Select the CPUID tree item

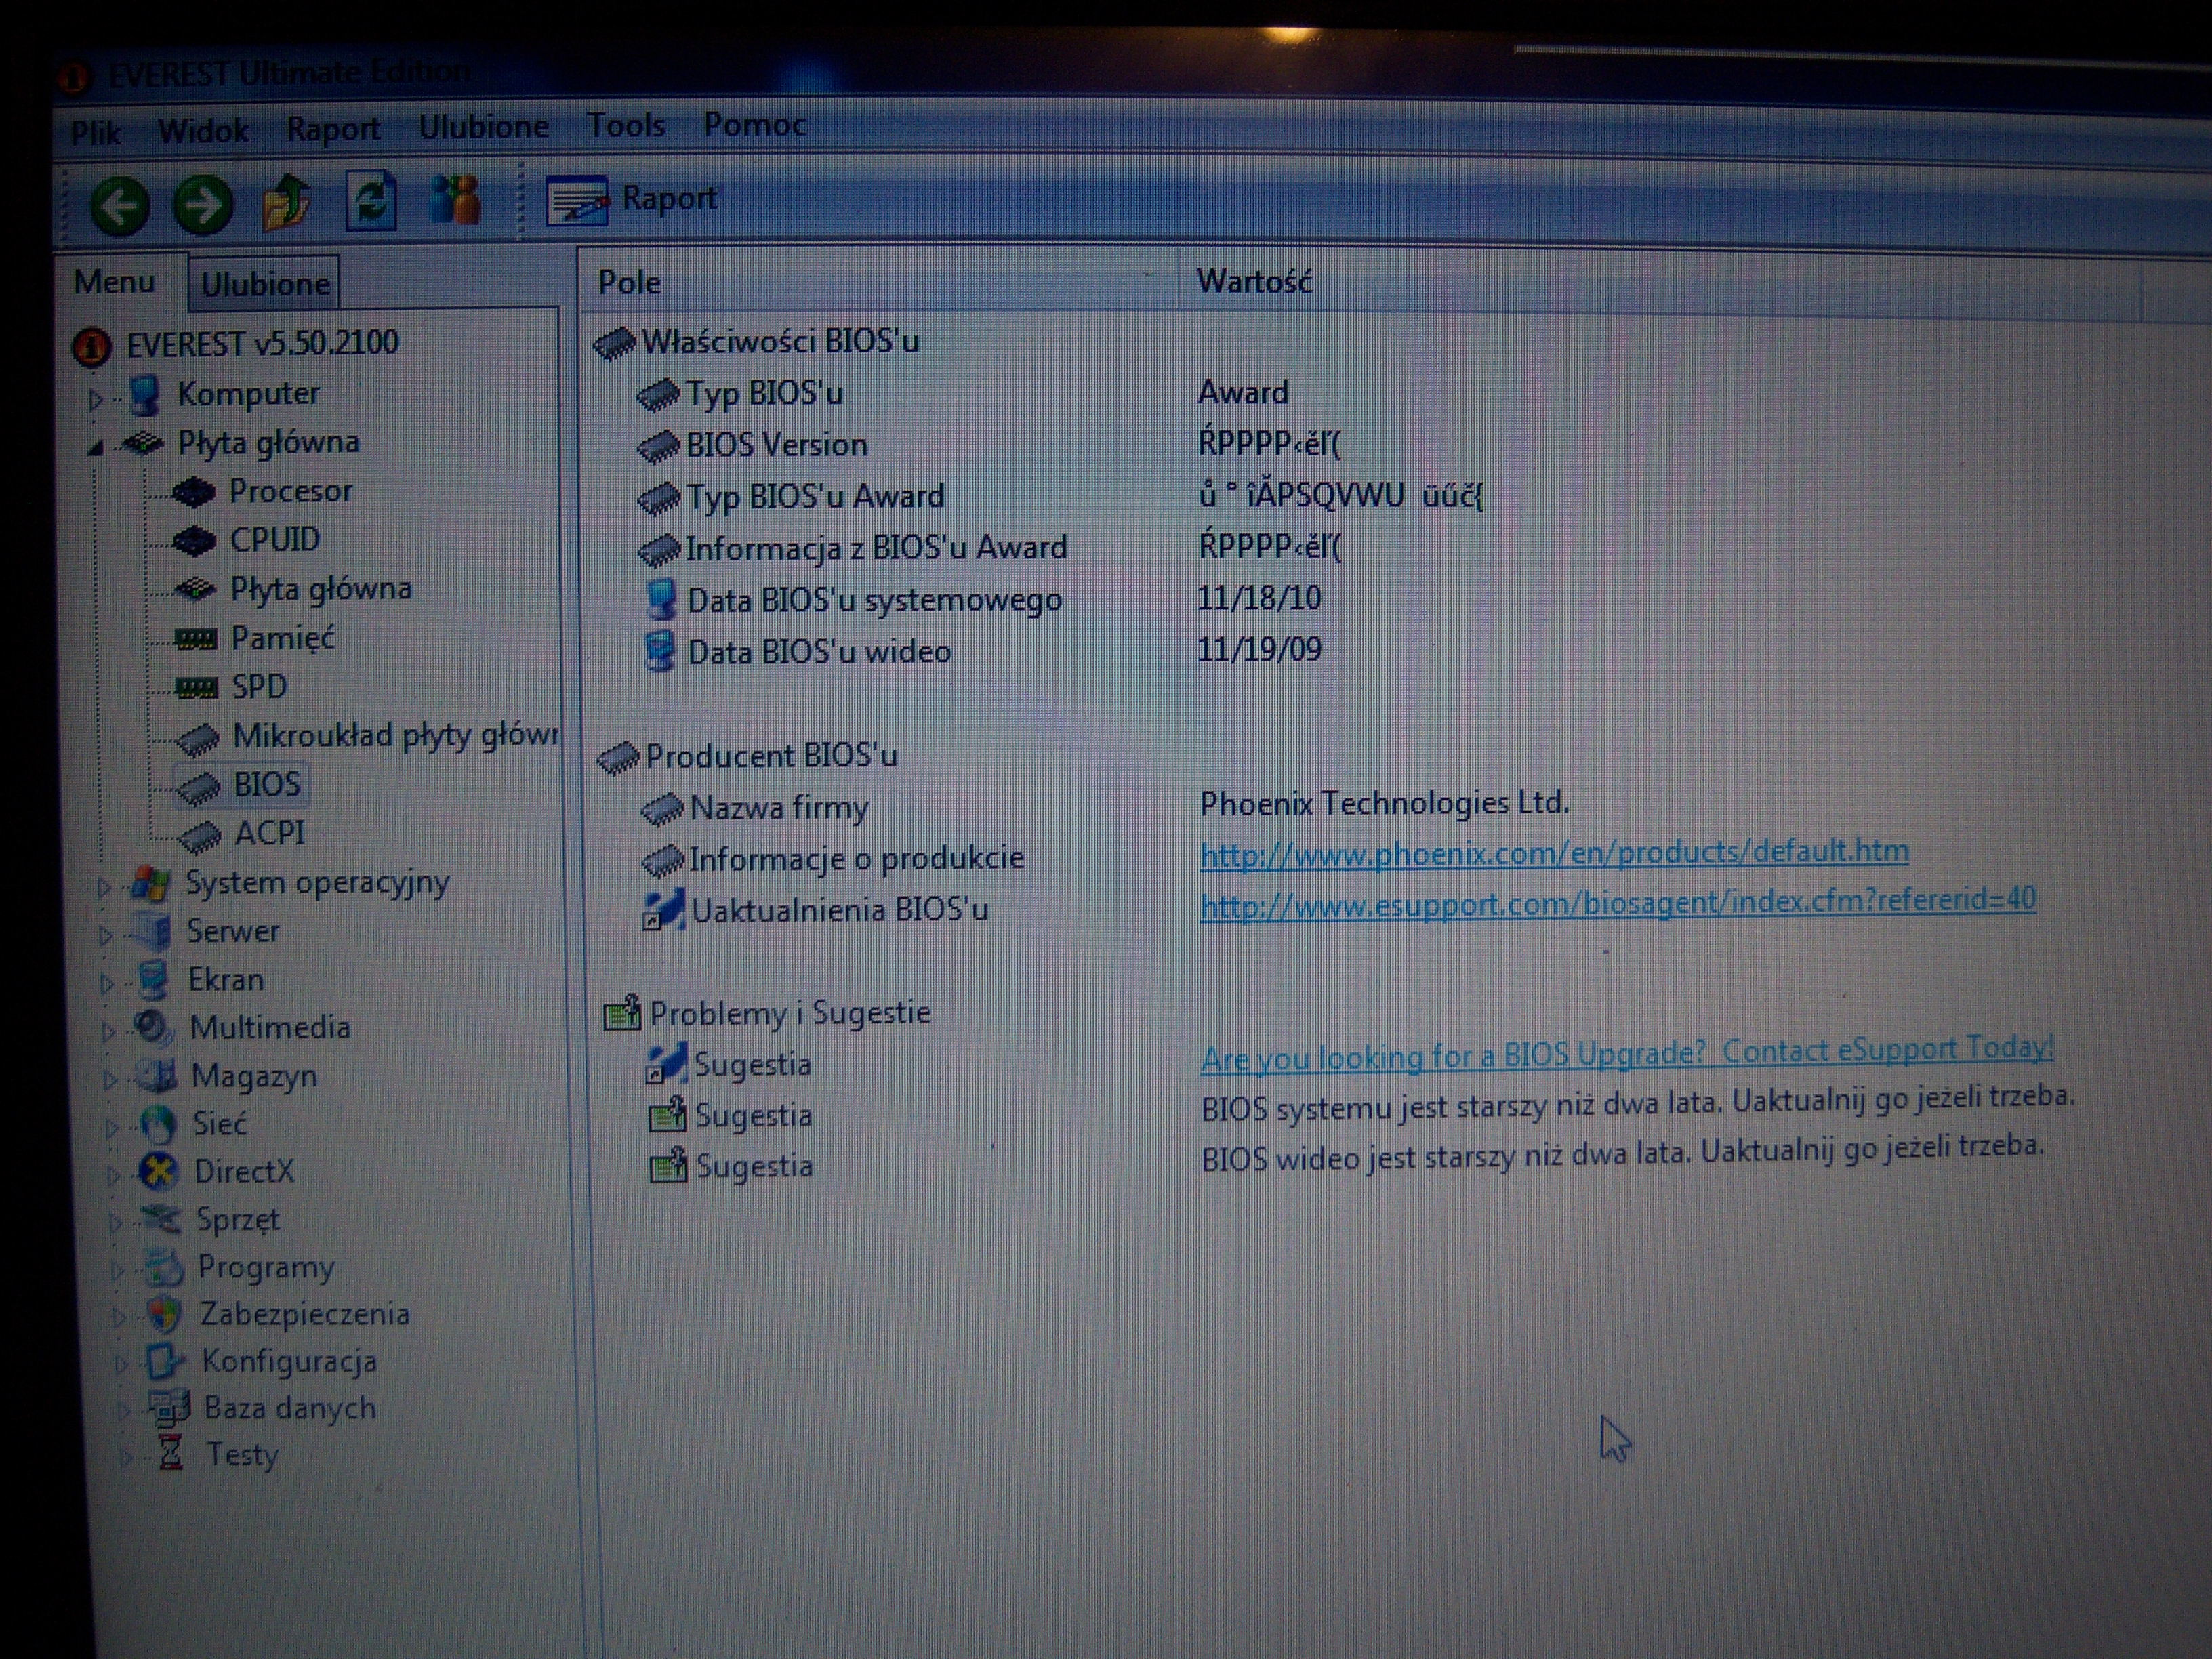[274, 540]
